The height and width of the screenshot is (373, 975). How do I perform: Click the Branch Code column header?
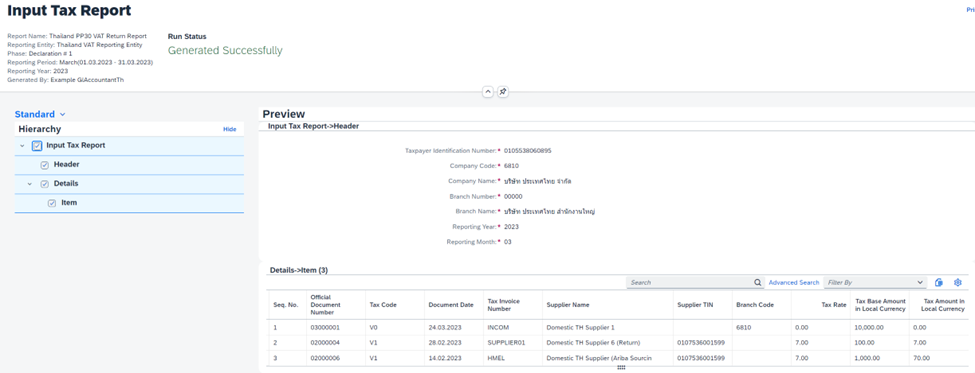click(761, 305)
